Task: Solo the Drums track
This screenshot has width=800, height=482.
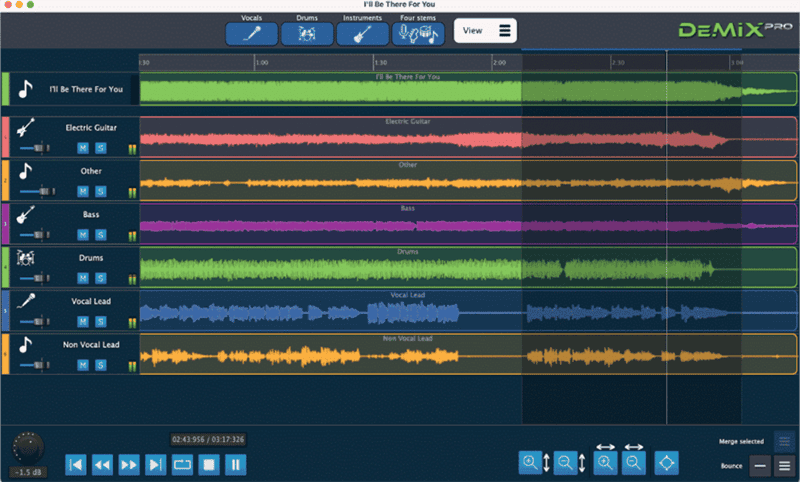Action: tap(101, 278)
